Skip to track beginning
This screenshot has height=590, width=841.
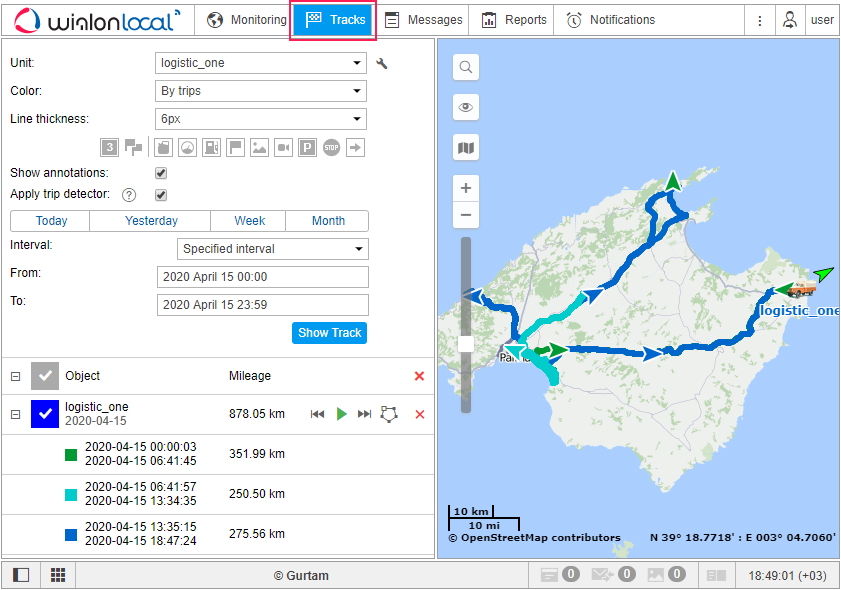coord(318,414)
